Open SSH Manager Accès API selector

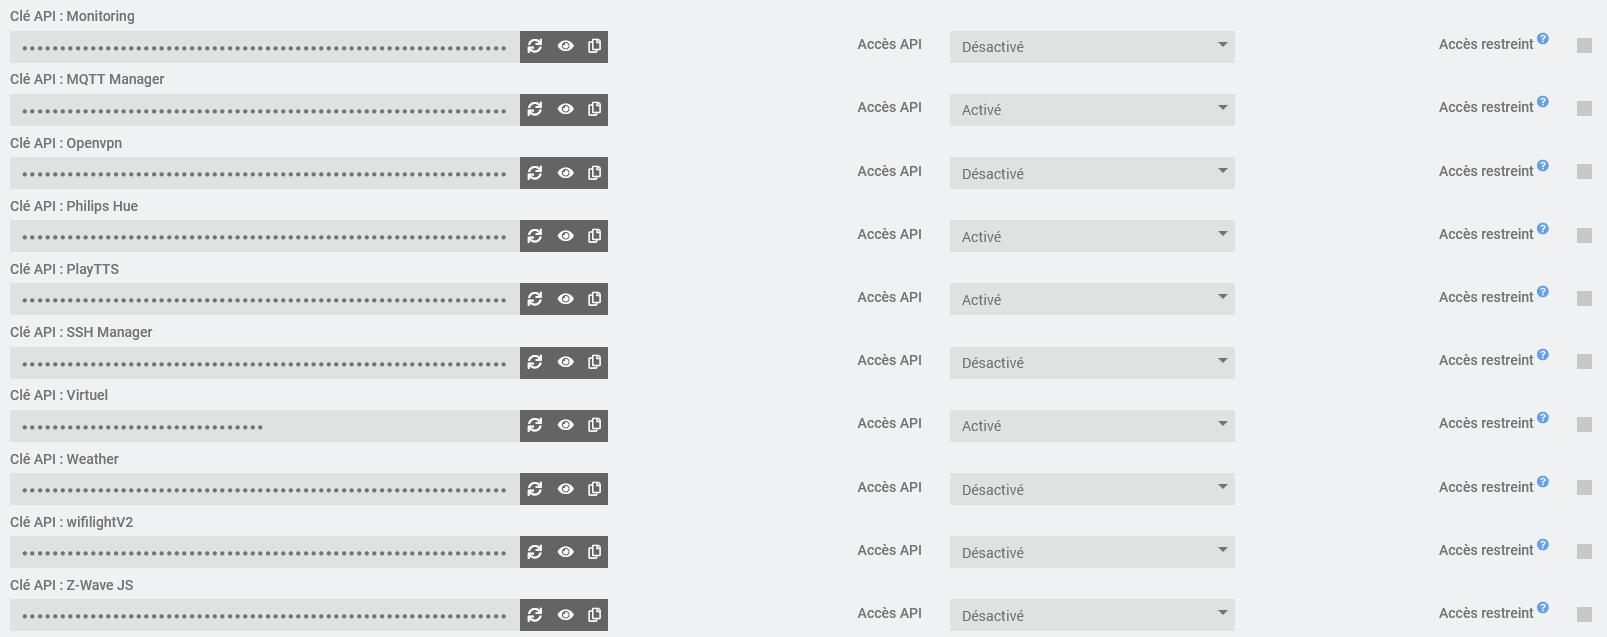[1091, 362]
